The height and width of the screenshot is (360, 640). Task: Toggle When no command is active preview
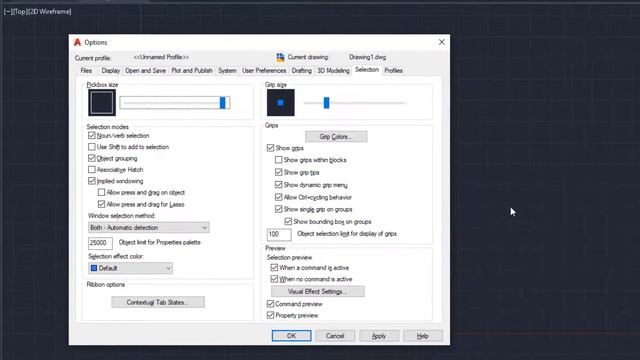point(274,279)
